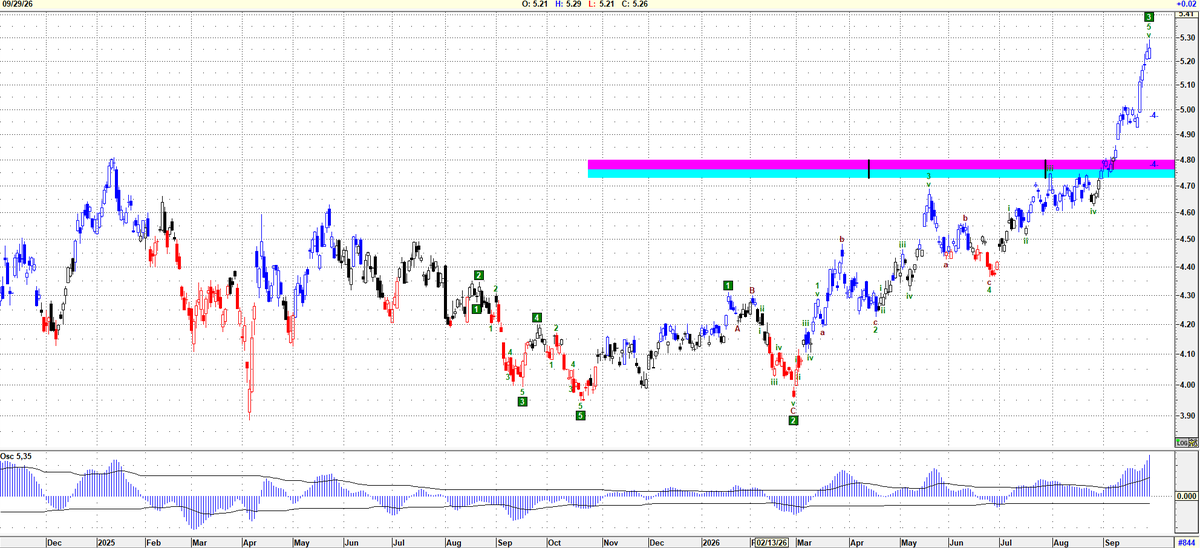Viewport: 1200px width, 548px height.
Task: Click the Osc 5,35 indicator label
Action: 17,457
